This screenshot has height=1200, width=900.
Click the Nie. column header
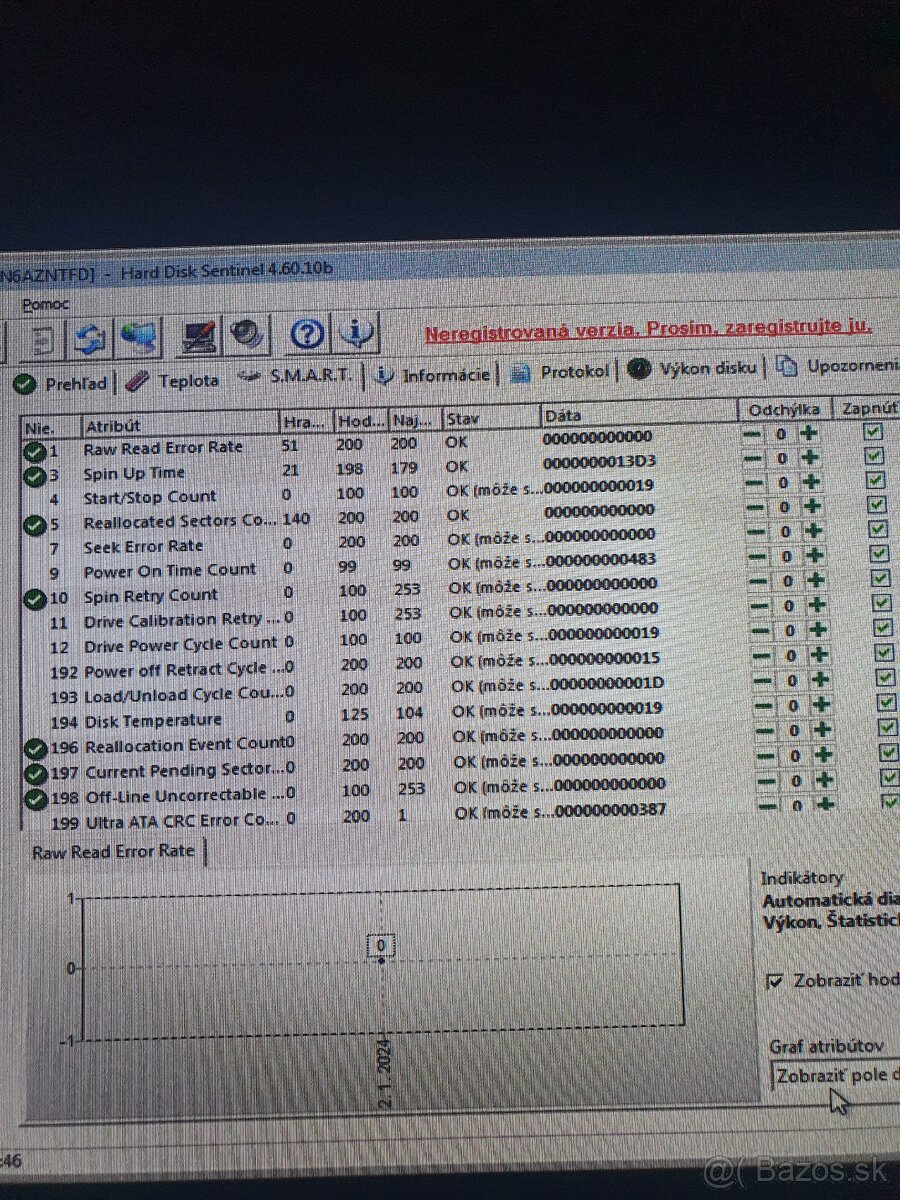pos(49,427)
